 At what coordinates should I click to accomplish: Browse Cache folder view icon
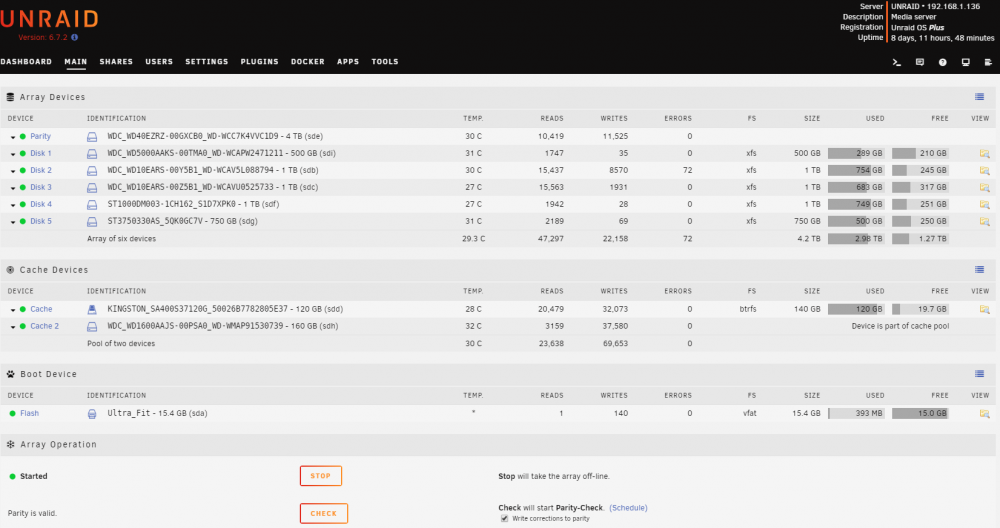coord(985,309)
